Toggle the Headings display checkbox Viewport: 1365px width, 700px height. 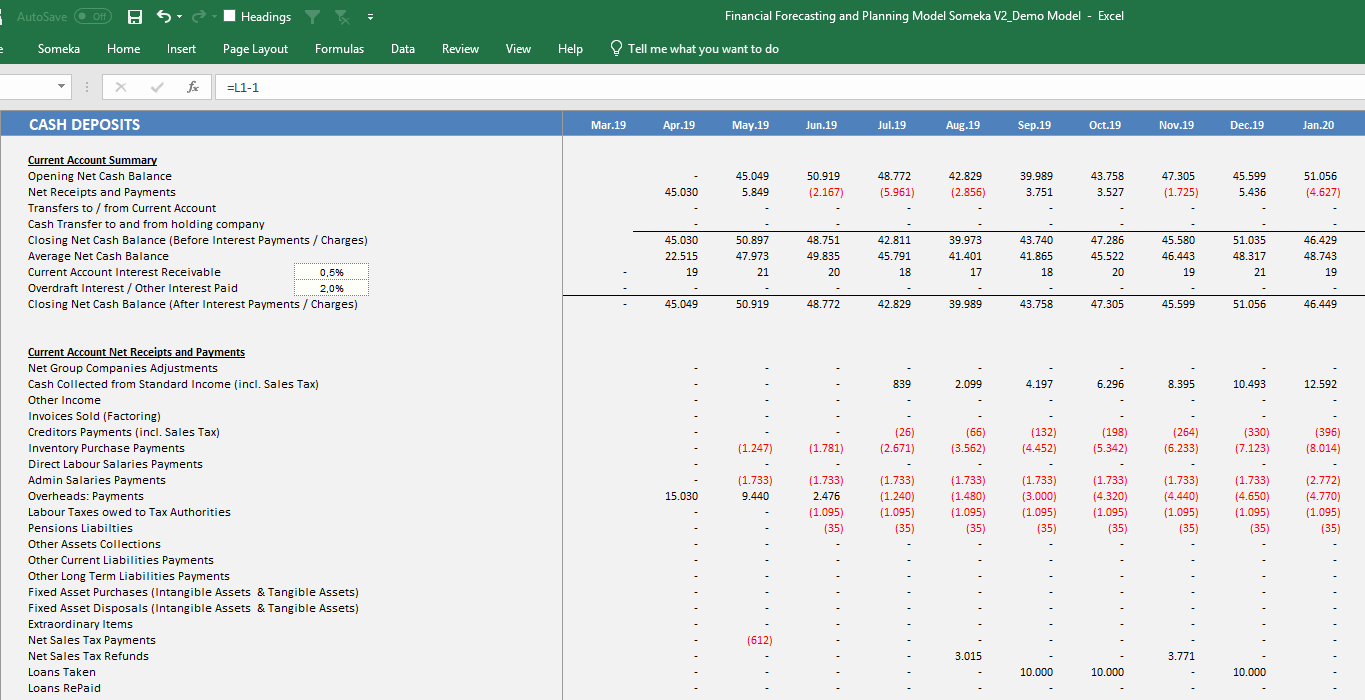click(x=230, y=16)
